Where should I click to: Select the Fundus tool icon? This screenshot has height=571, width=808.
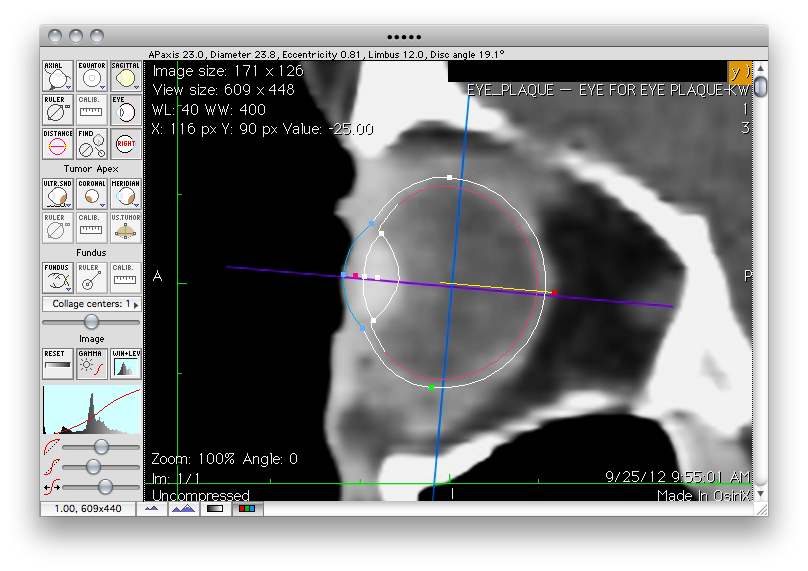pos(58,277)
